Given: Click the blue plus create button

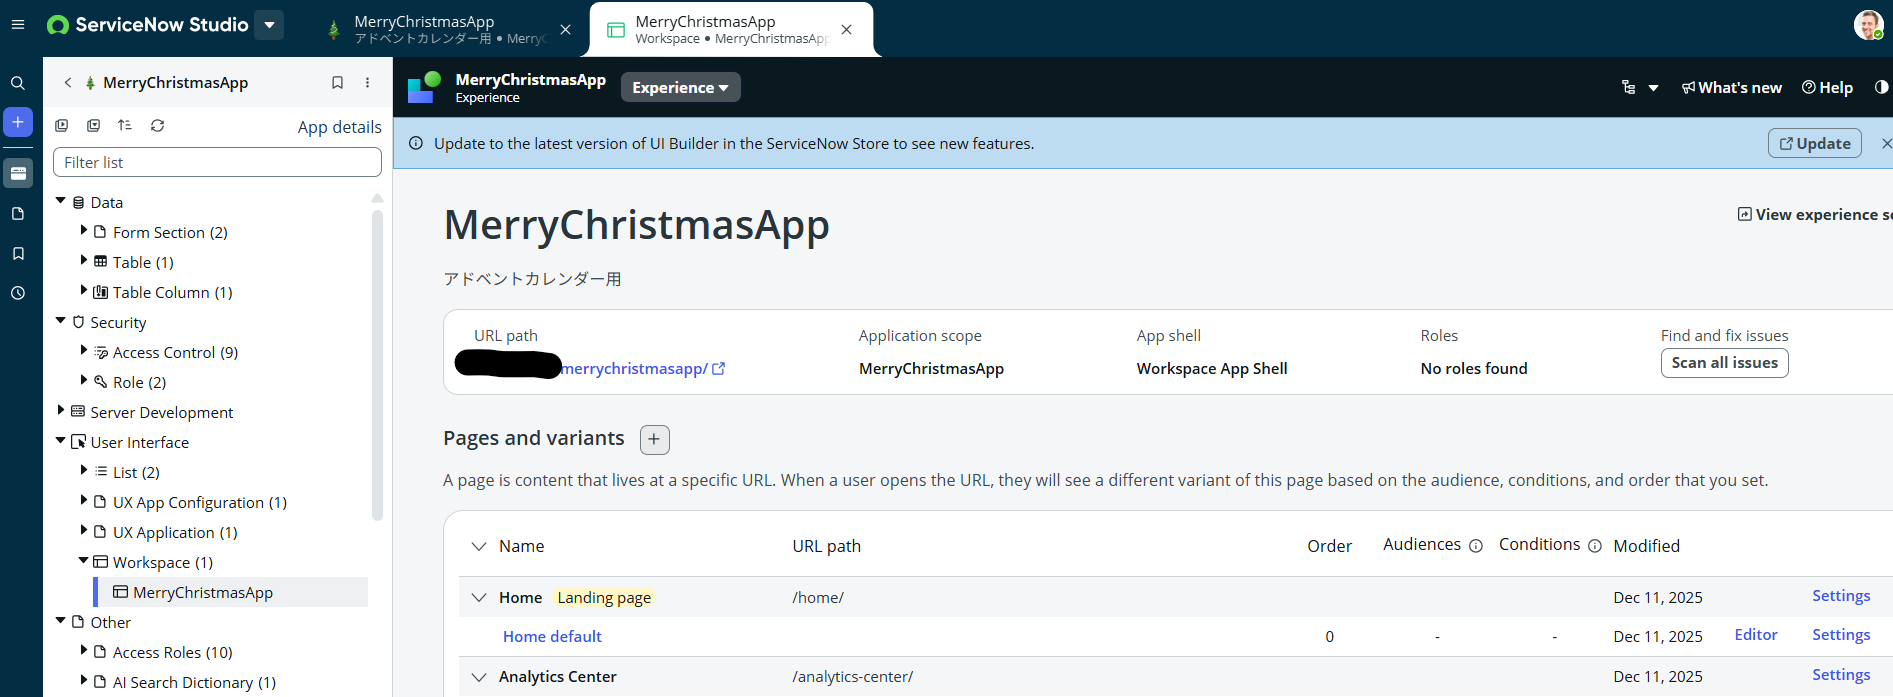Looking at the screenshot, I should click(18, 122).
